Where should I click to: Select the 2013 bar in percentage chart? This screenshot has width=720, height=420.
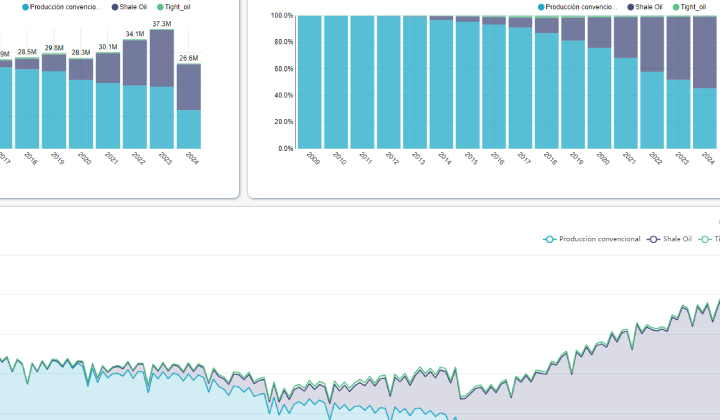coord(415,82)
